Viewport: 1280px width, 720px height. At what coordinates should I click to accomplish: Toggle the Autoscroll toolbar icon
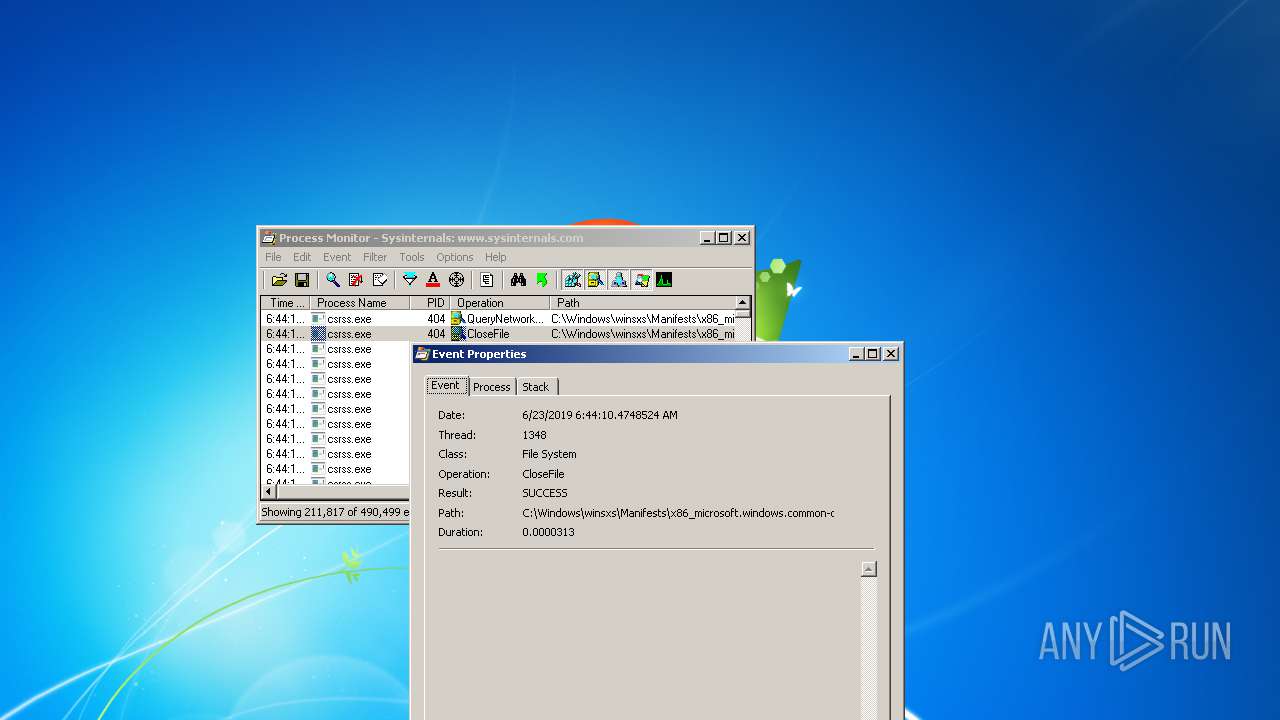pyautogui.click(x=356, y=280)
